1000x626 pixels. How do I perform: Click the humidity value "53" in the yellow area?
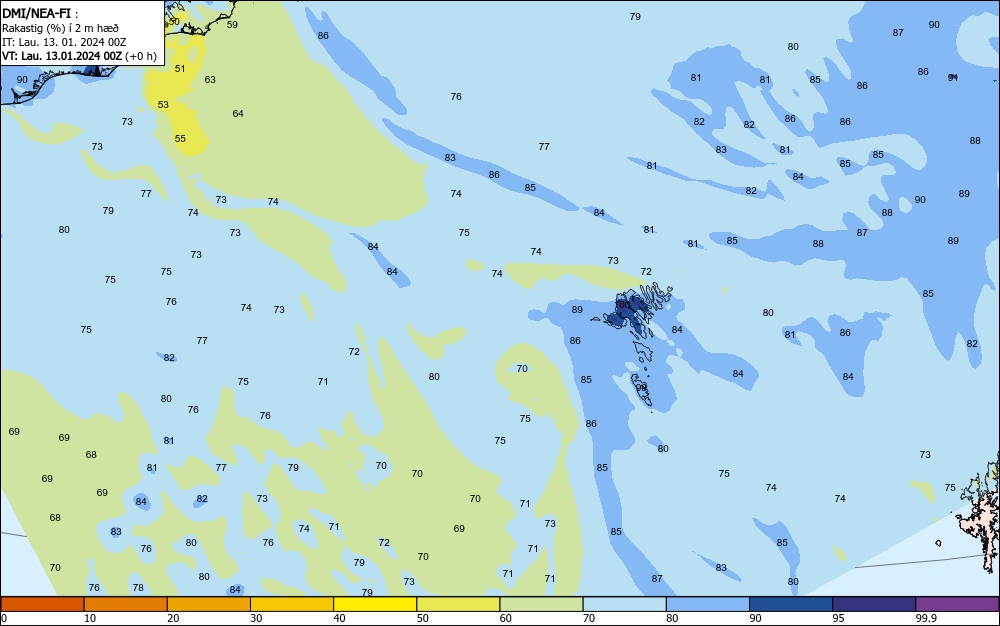[x=163, y=105]
